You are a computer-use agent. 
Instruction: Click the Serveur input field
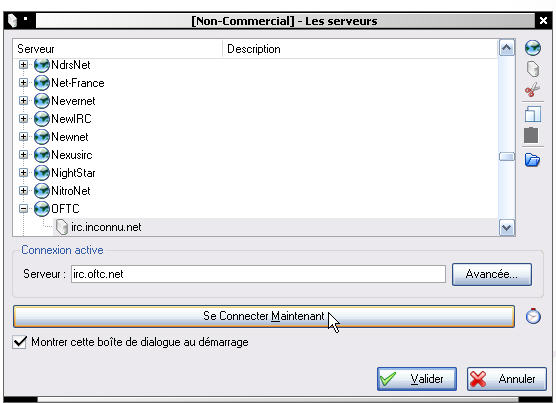pos(258,274)
